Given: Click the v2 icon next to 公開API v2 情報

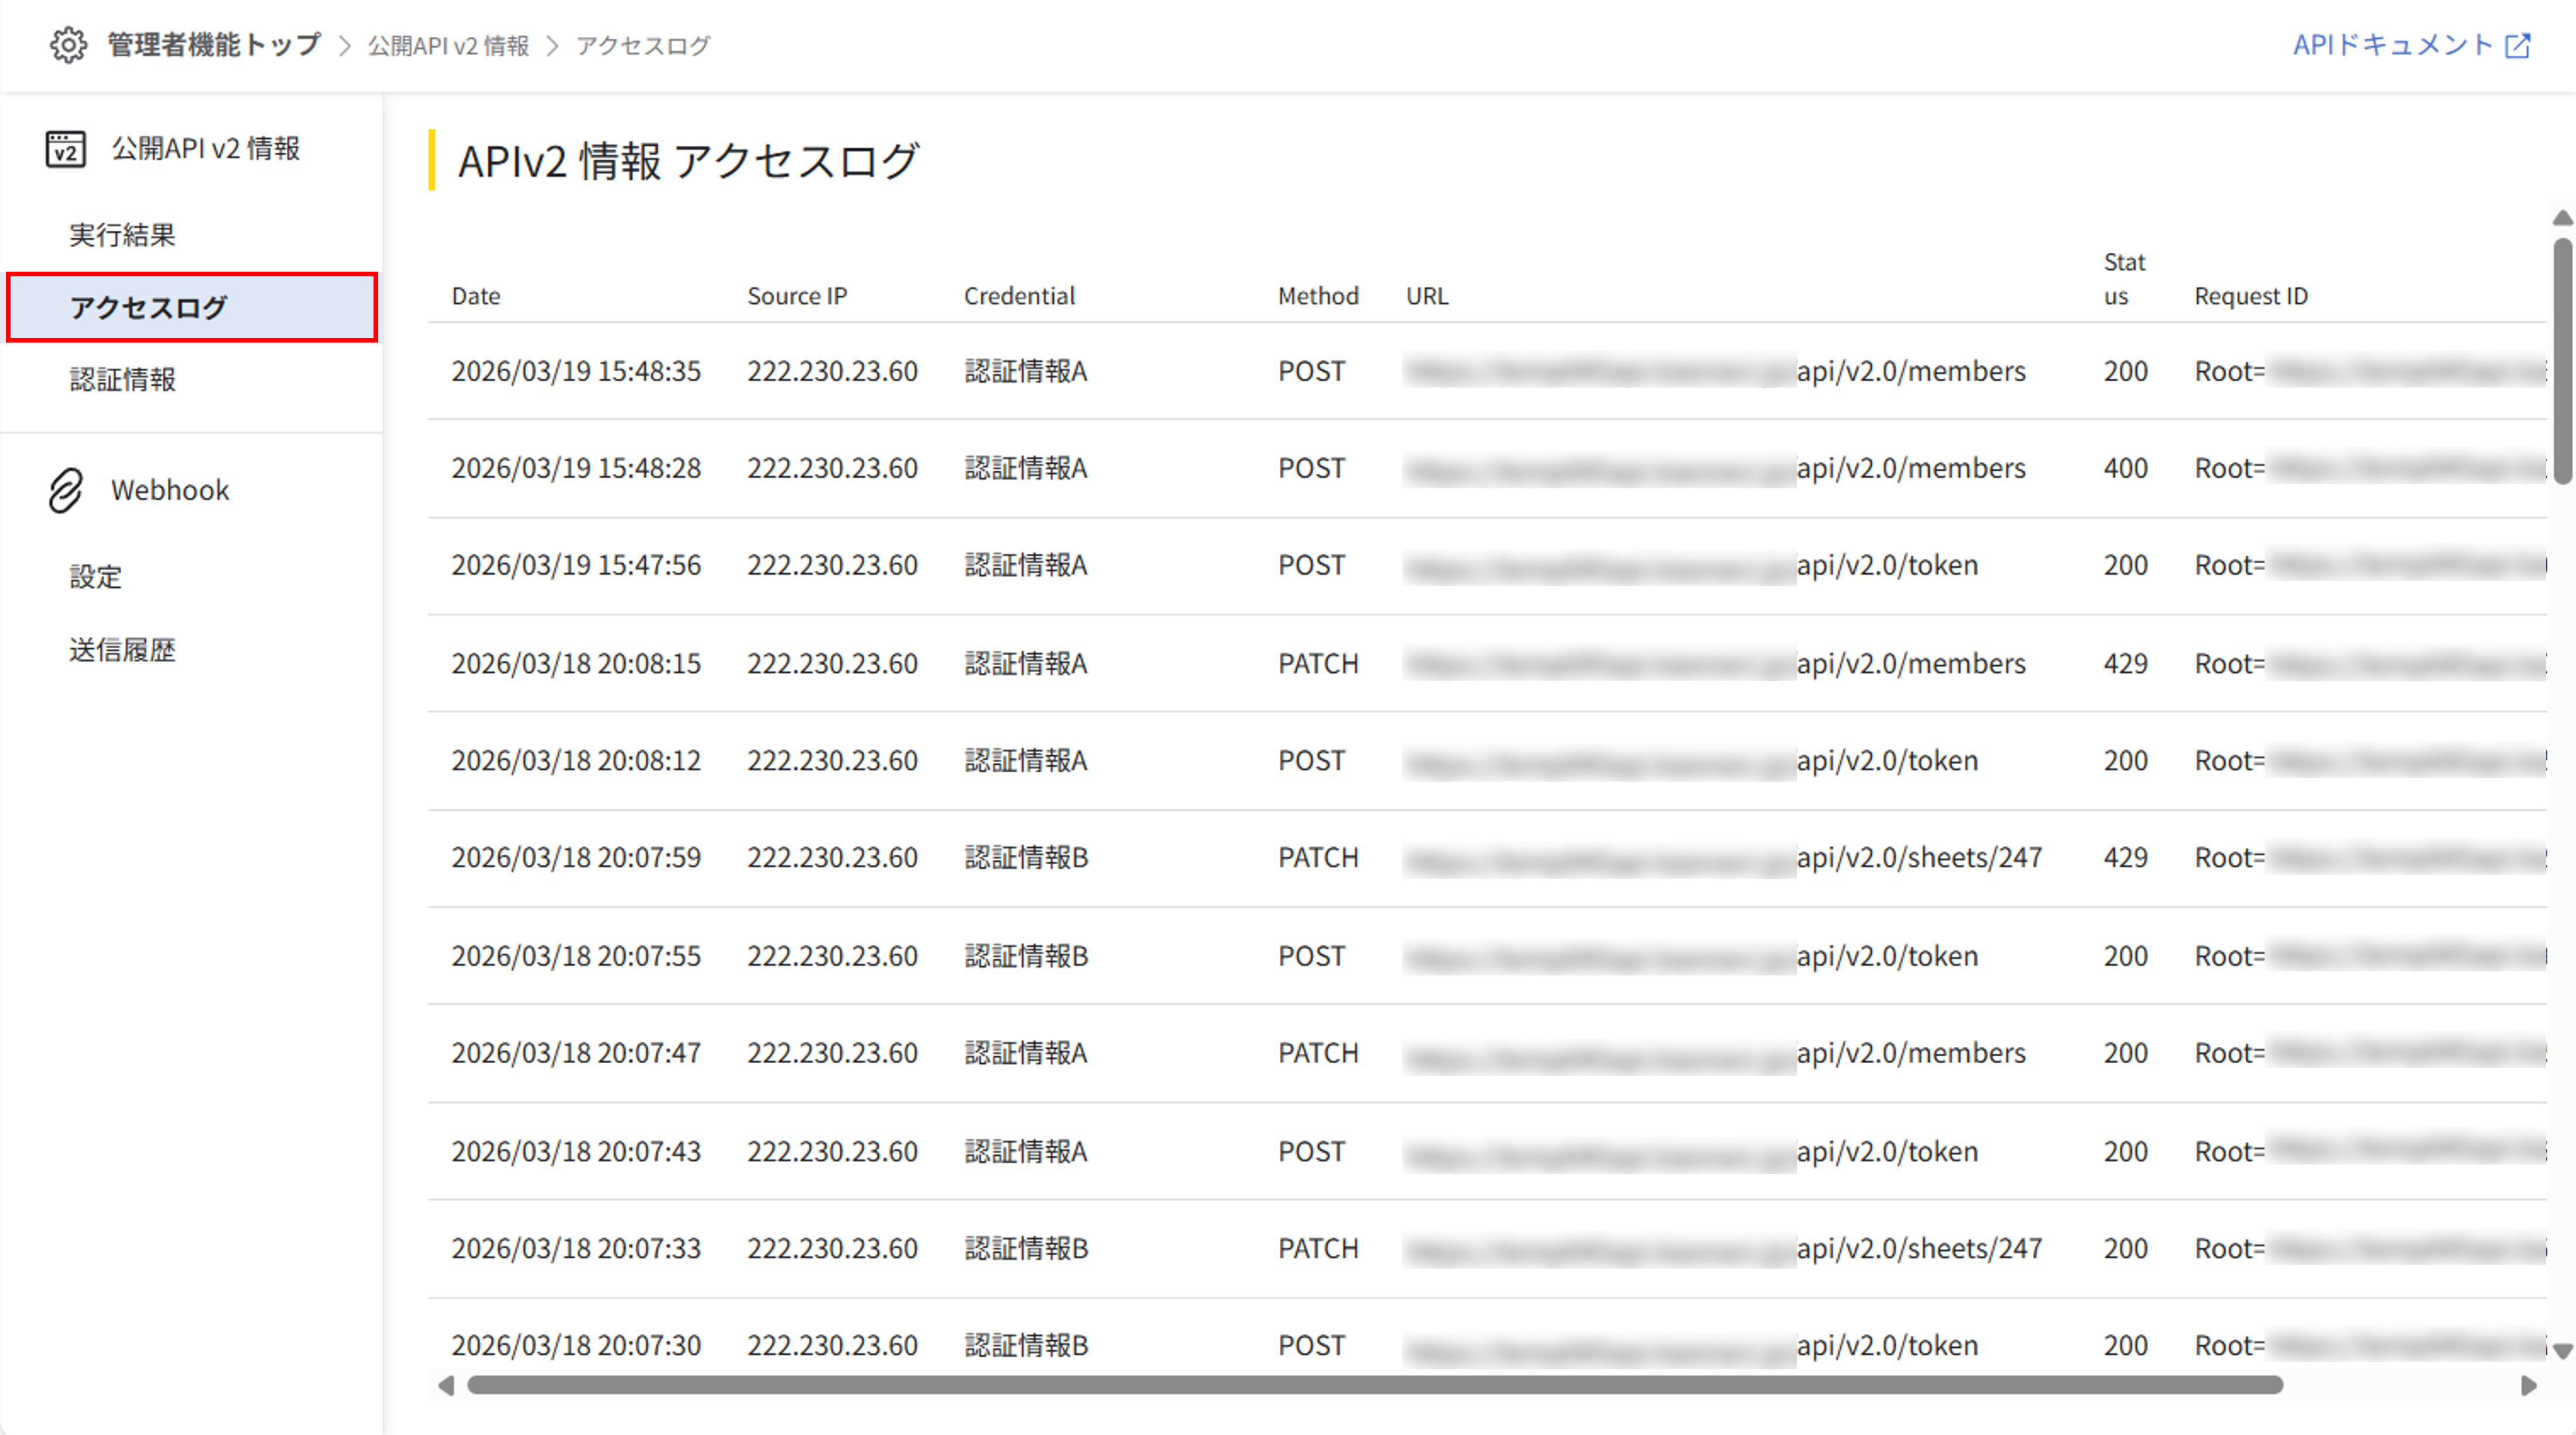Looking at the screenshot, I should (66, 148).
